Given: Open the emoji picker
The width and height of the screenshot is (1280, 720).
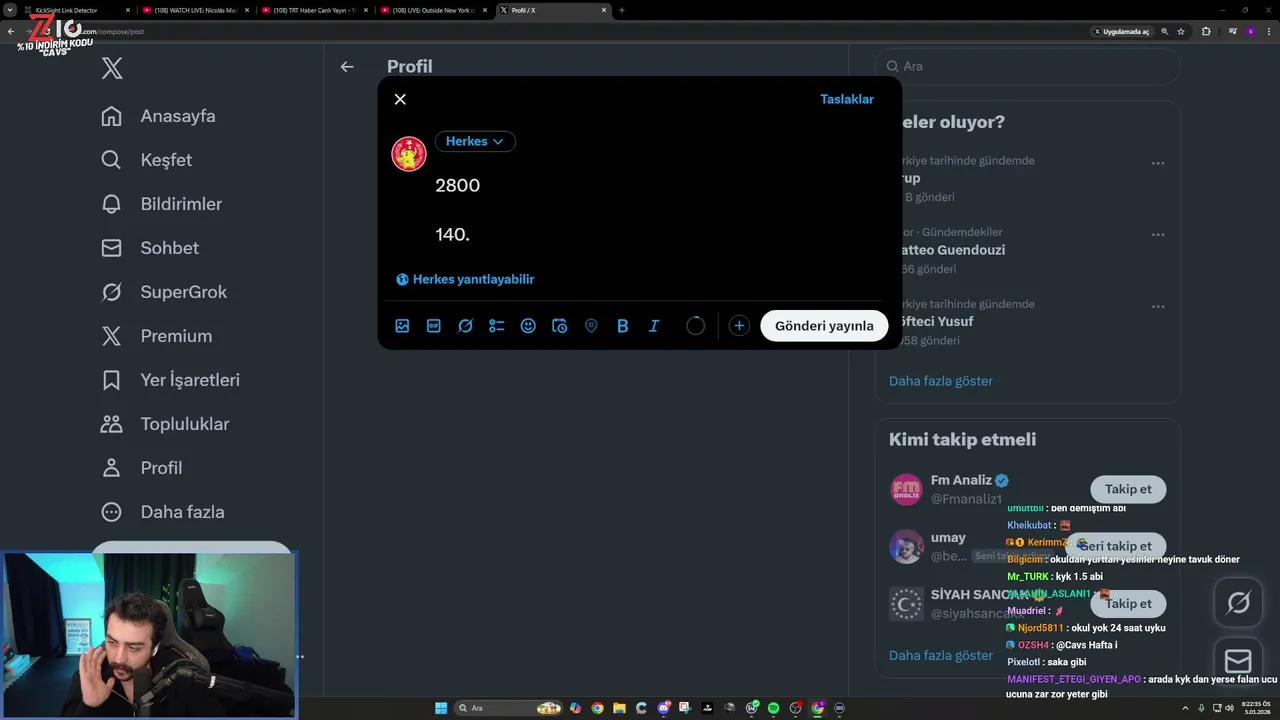Looking at the screenshot, I should pos(528,326).
